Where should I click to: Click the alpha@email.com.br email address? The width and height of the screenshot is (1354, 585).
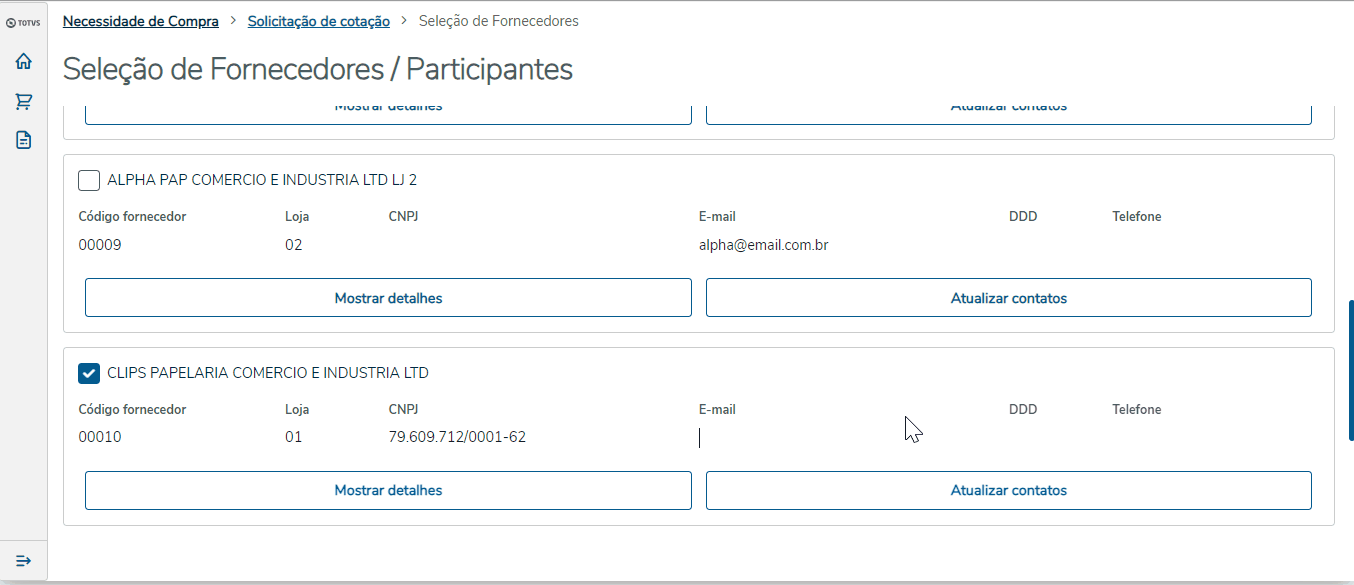coord(763,245)
